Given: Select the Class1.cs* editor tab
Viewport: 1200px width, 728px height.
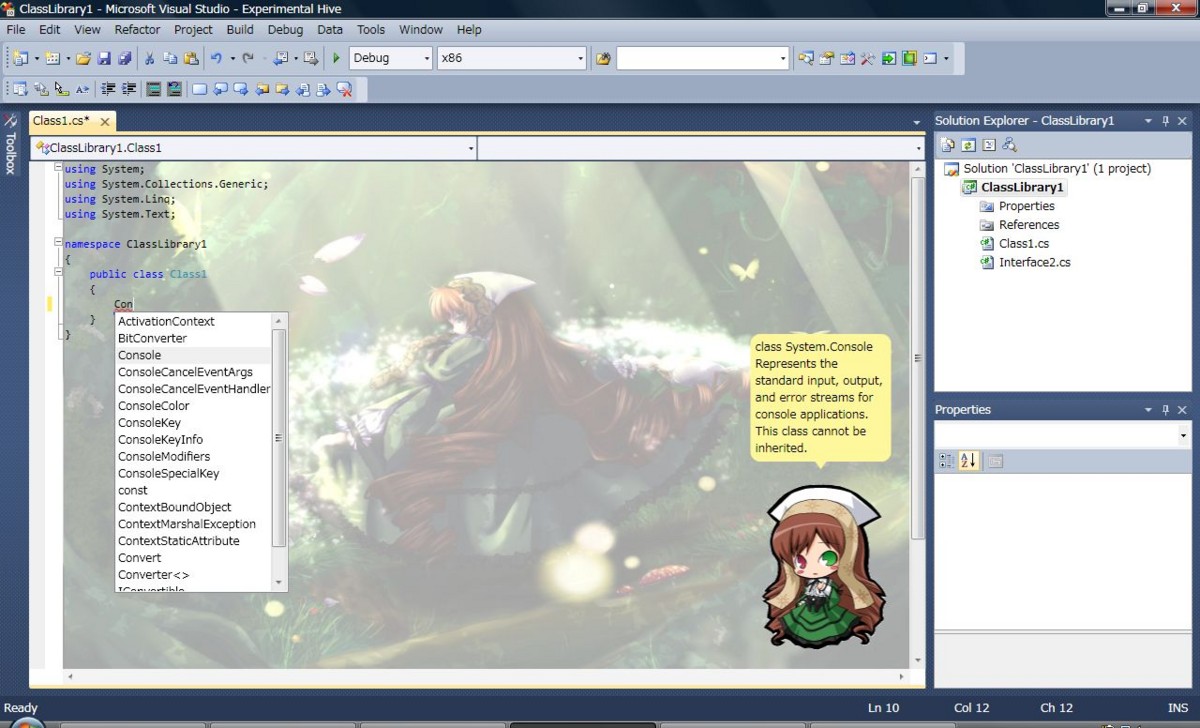Looking at the screenshot, I should pos(71,121).
